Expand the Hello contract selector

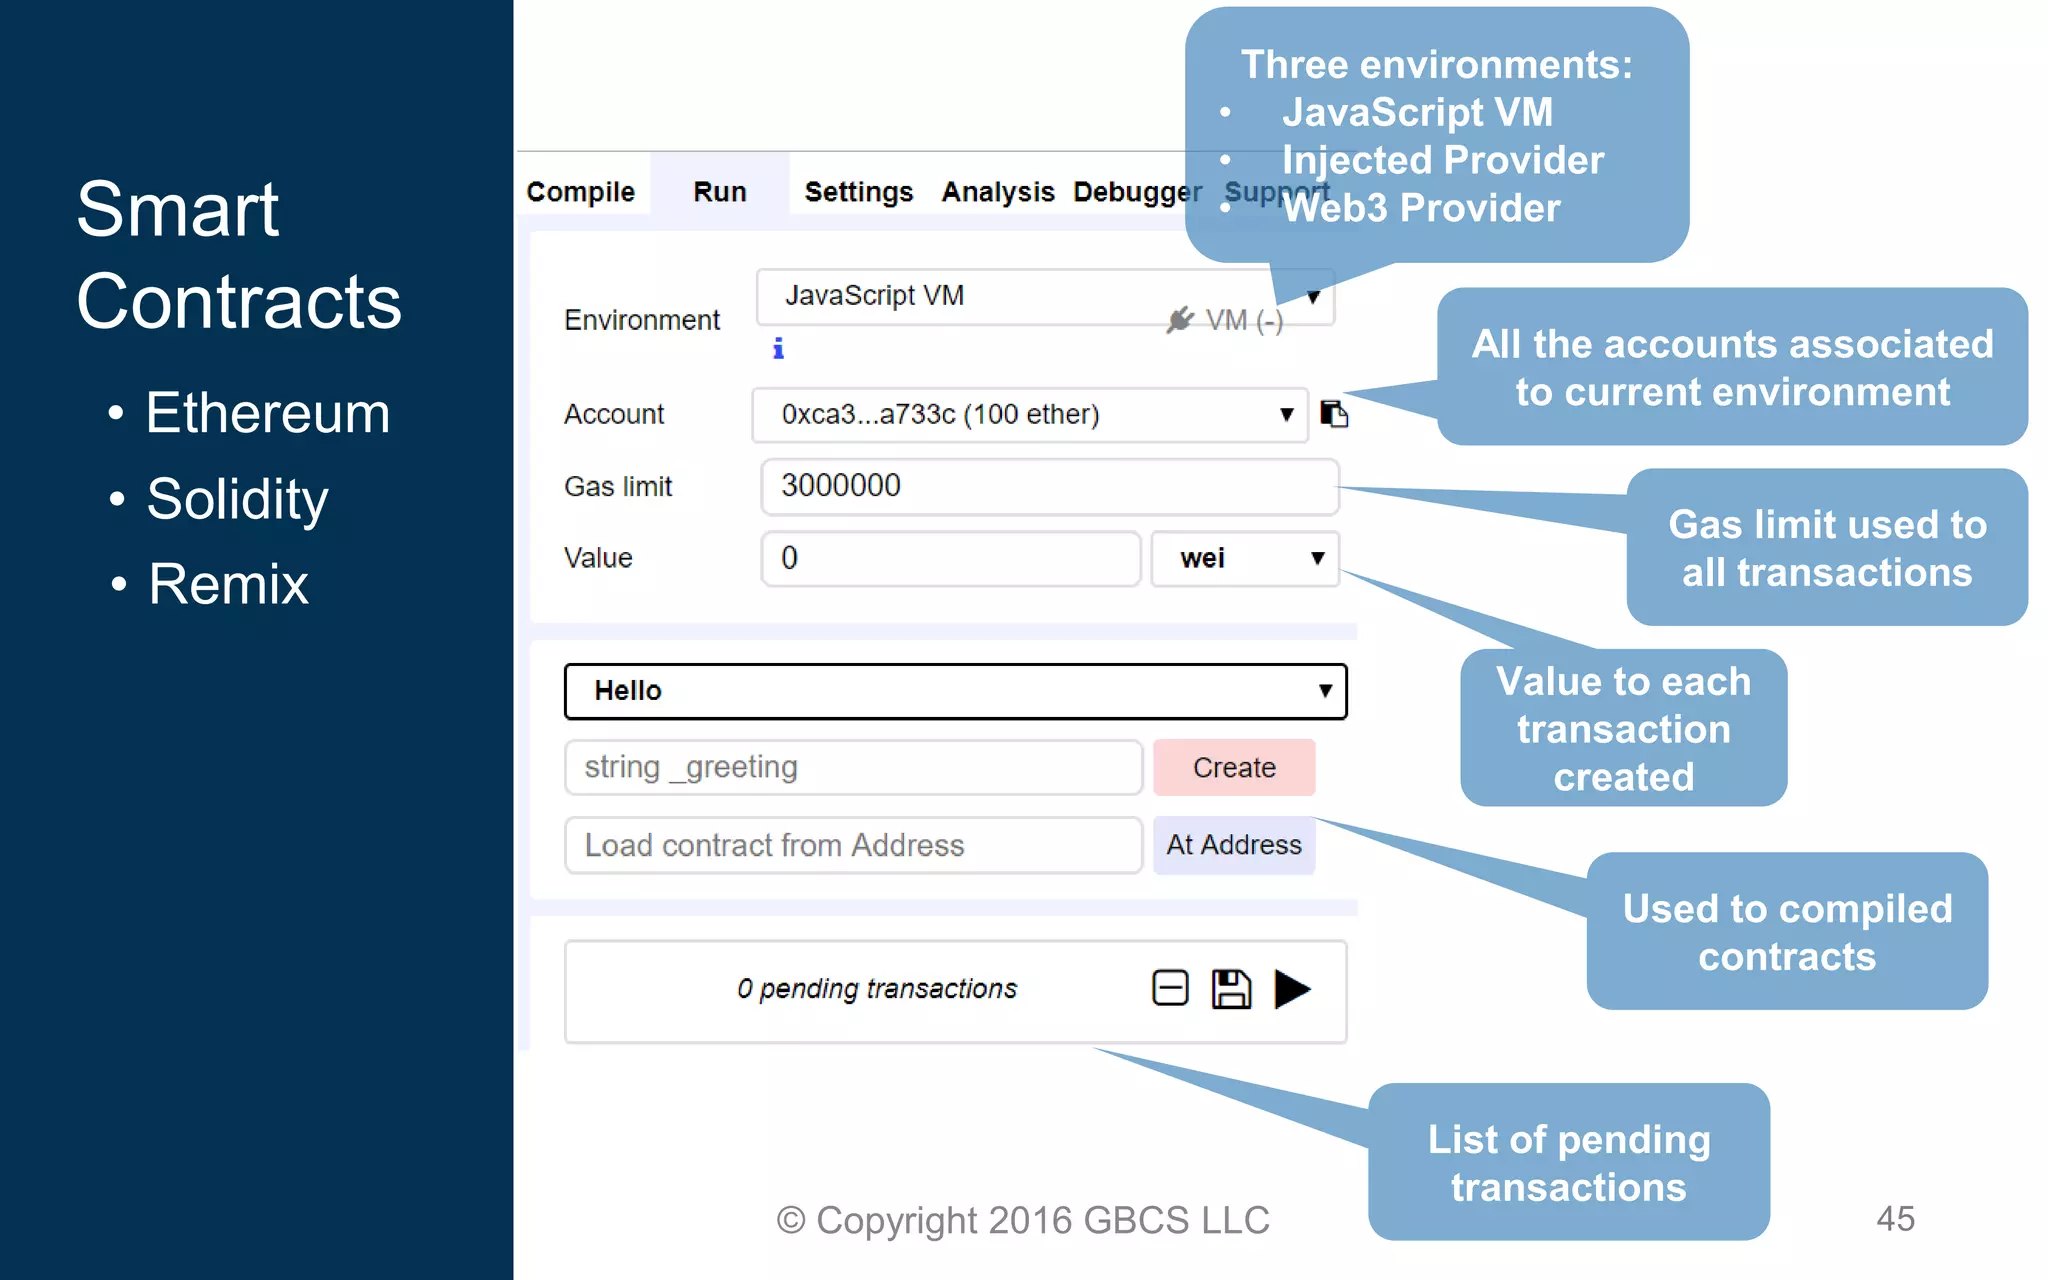[x=955, y=691]
